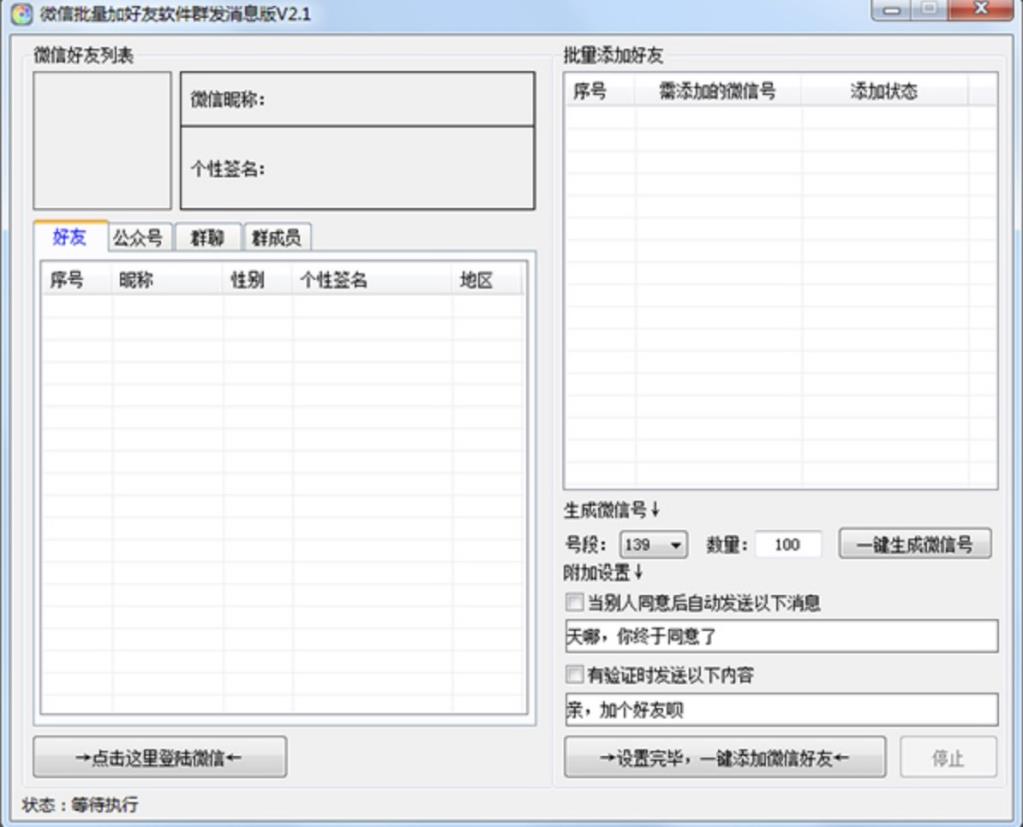The width and height of the screenshot is (1023, 827).
Task: Click the 停止 button
Action: click(949, 757)
